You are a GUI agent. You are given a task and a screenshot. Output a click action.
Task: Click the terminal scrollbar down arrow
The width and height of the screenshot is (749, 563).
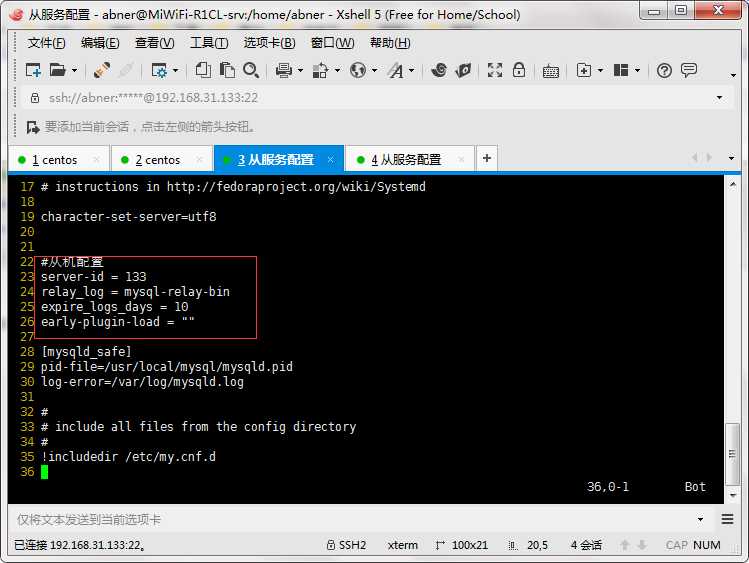(x=733, y=496)
